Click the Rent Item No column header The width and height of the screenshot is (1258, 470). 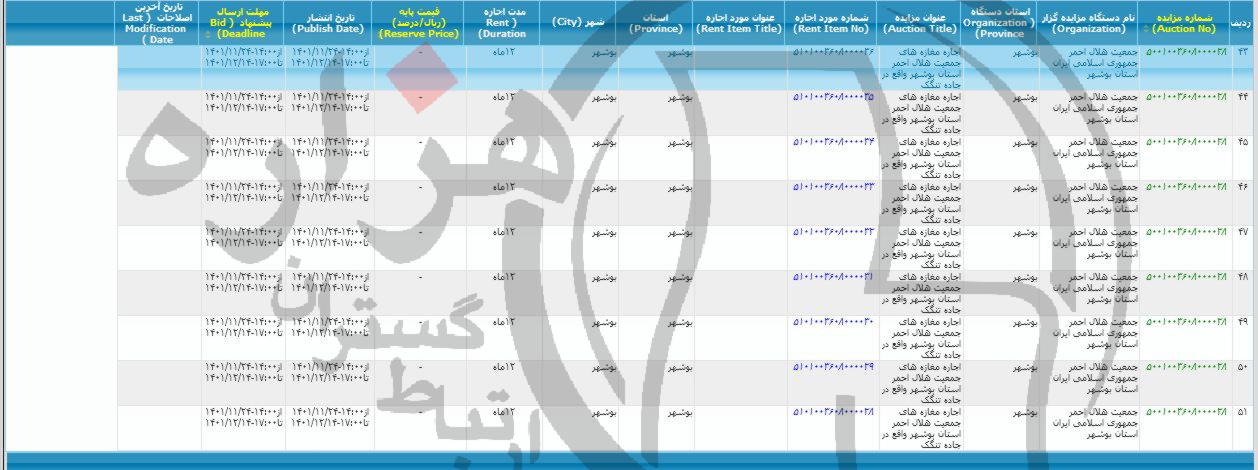[x=833, y=23]
